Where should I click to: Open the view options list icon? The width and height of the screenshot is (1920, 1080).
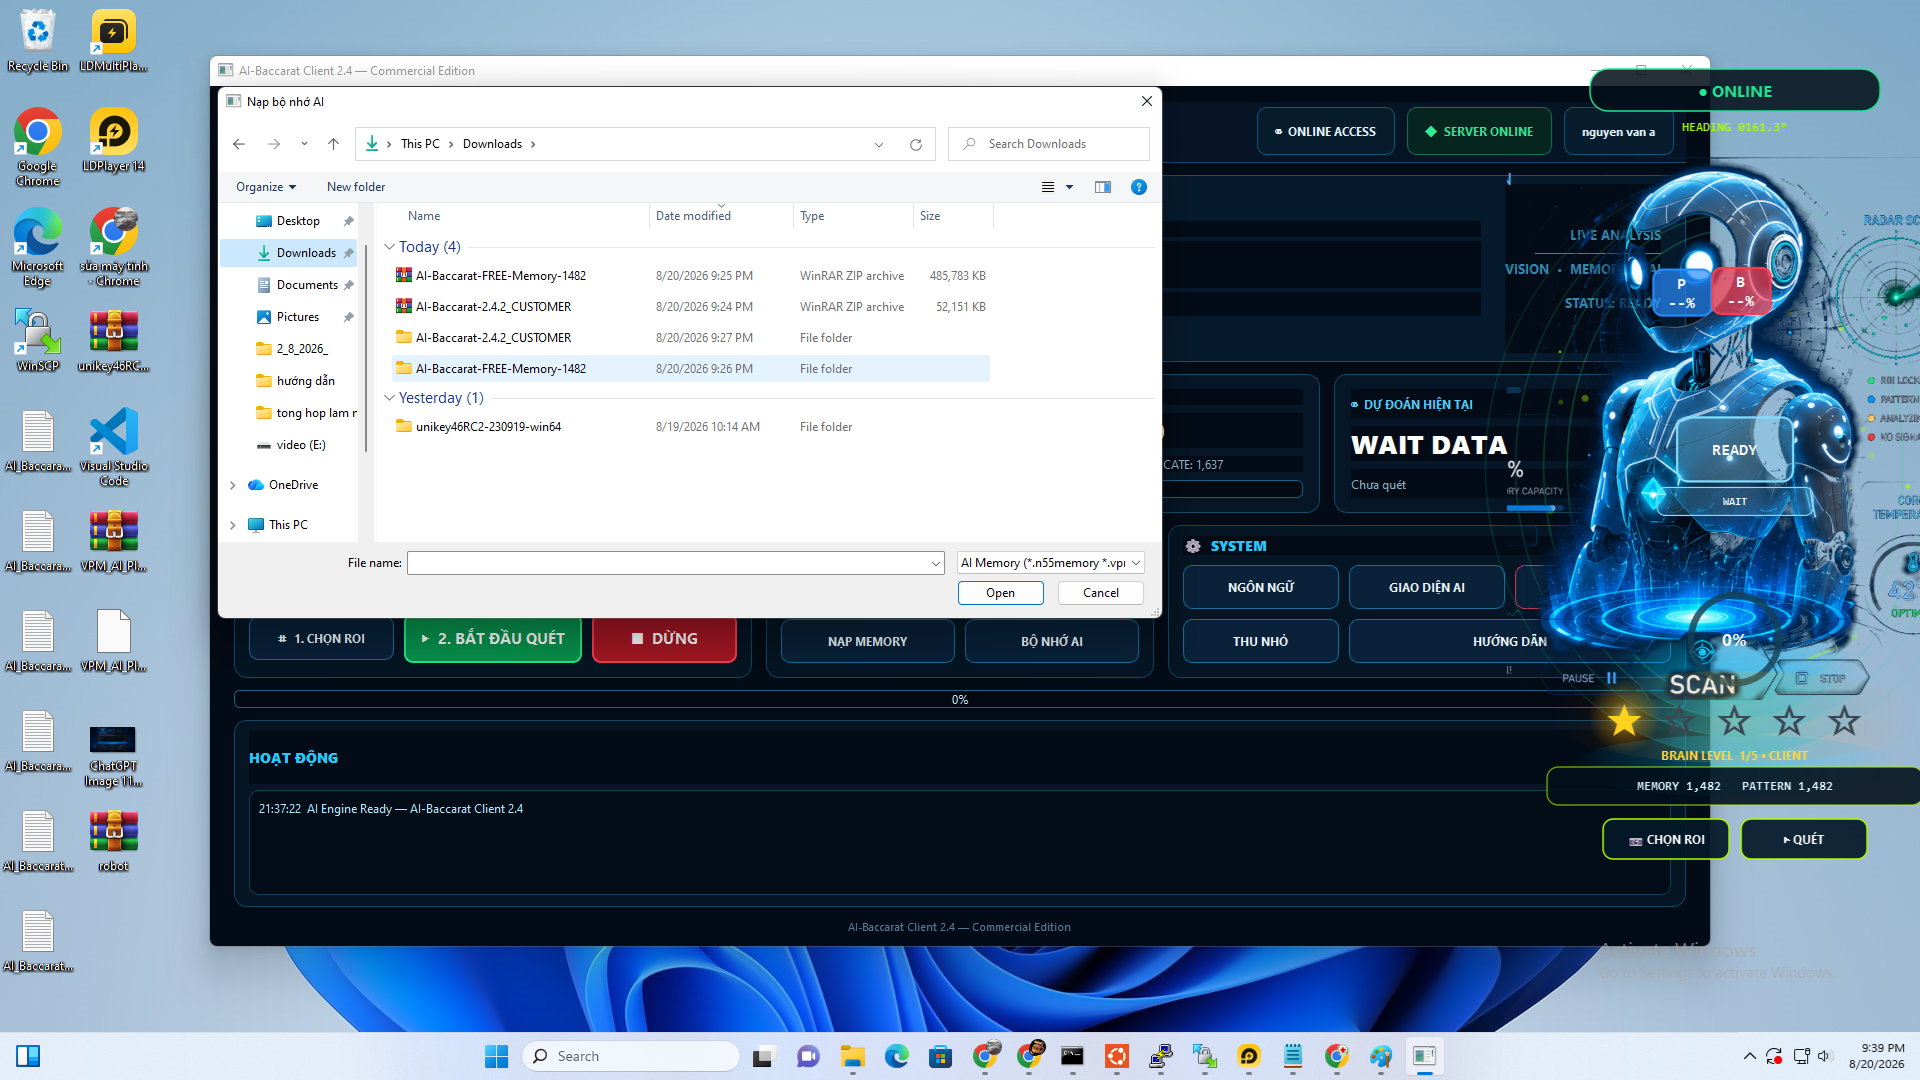click(x=1048, y=187)
